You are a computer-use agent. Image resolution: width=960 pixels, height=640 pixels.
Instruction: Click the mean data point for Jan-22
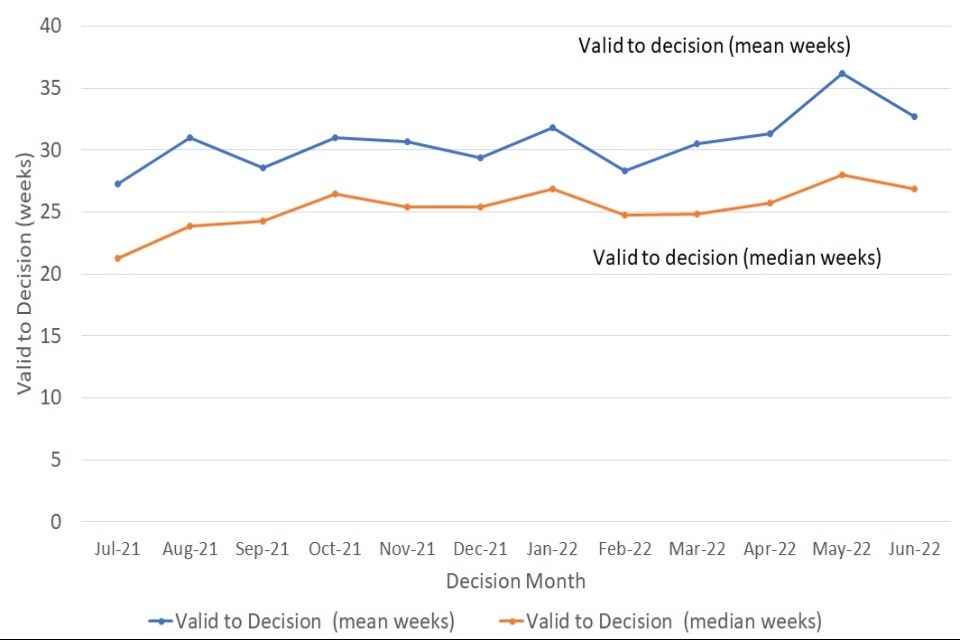coord(552,127)
